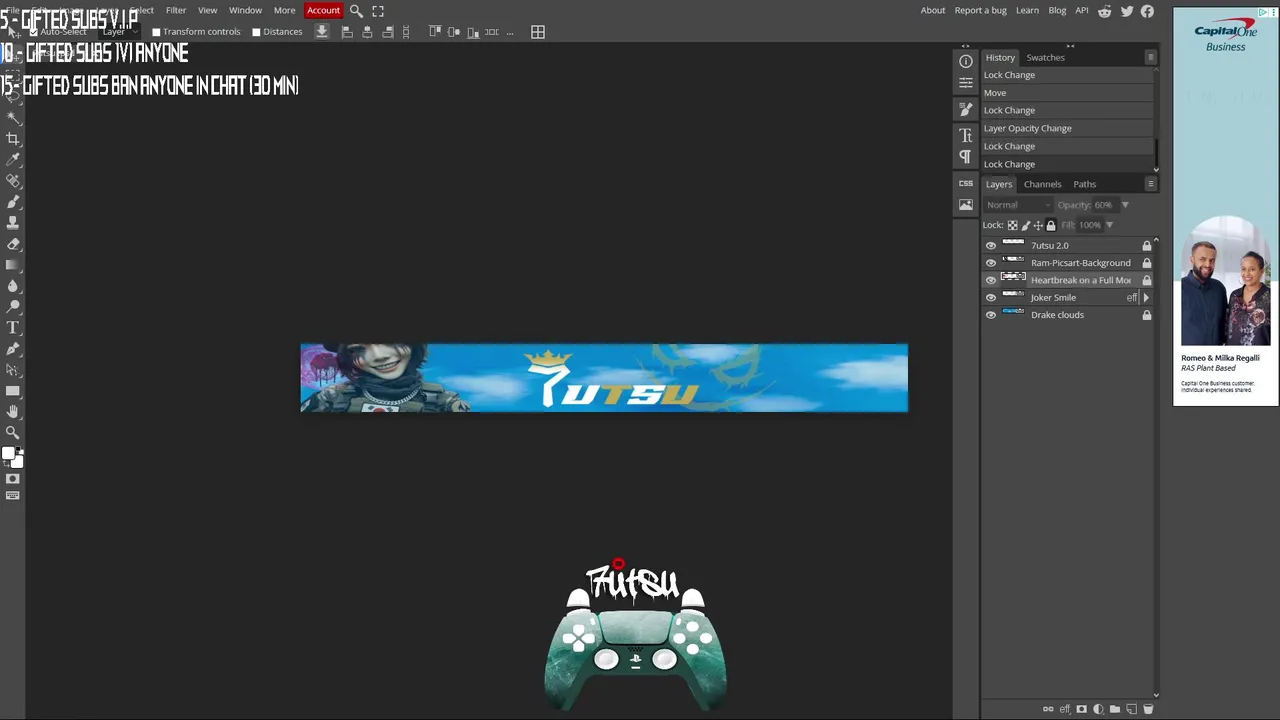
Task: Open the About link
Action: coord(933,10)
